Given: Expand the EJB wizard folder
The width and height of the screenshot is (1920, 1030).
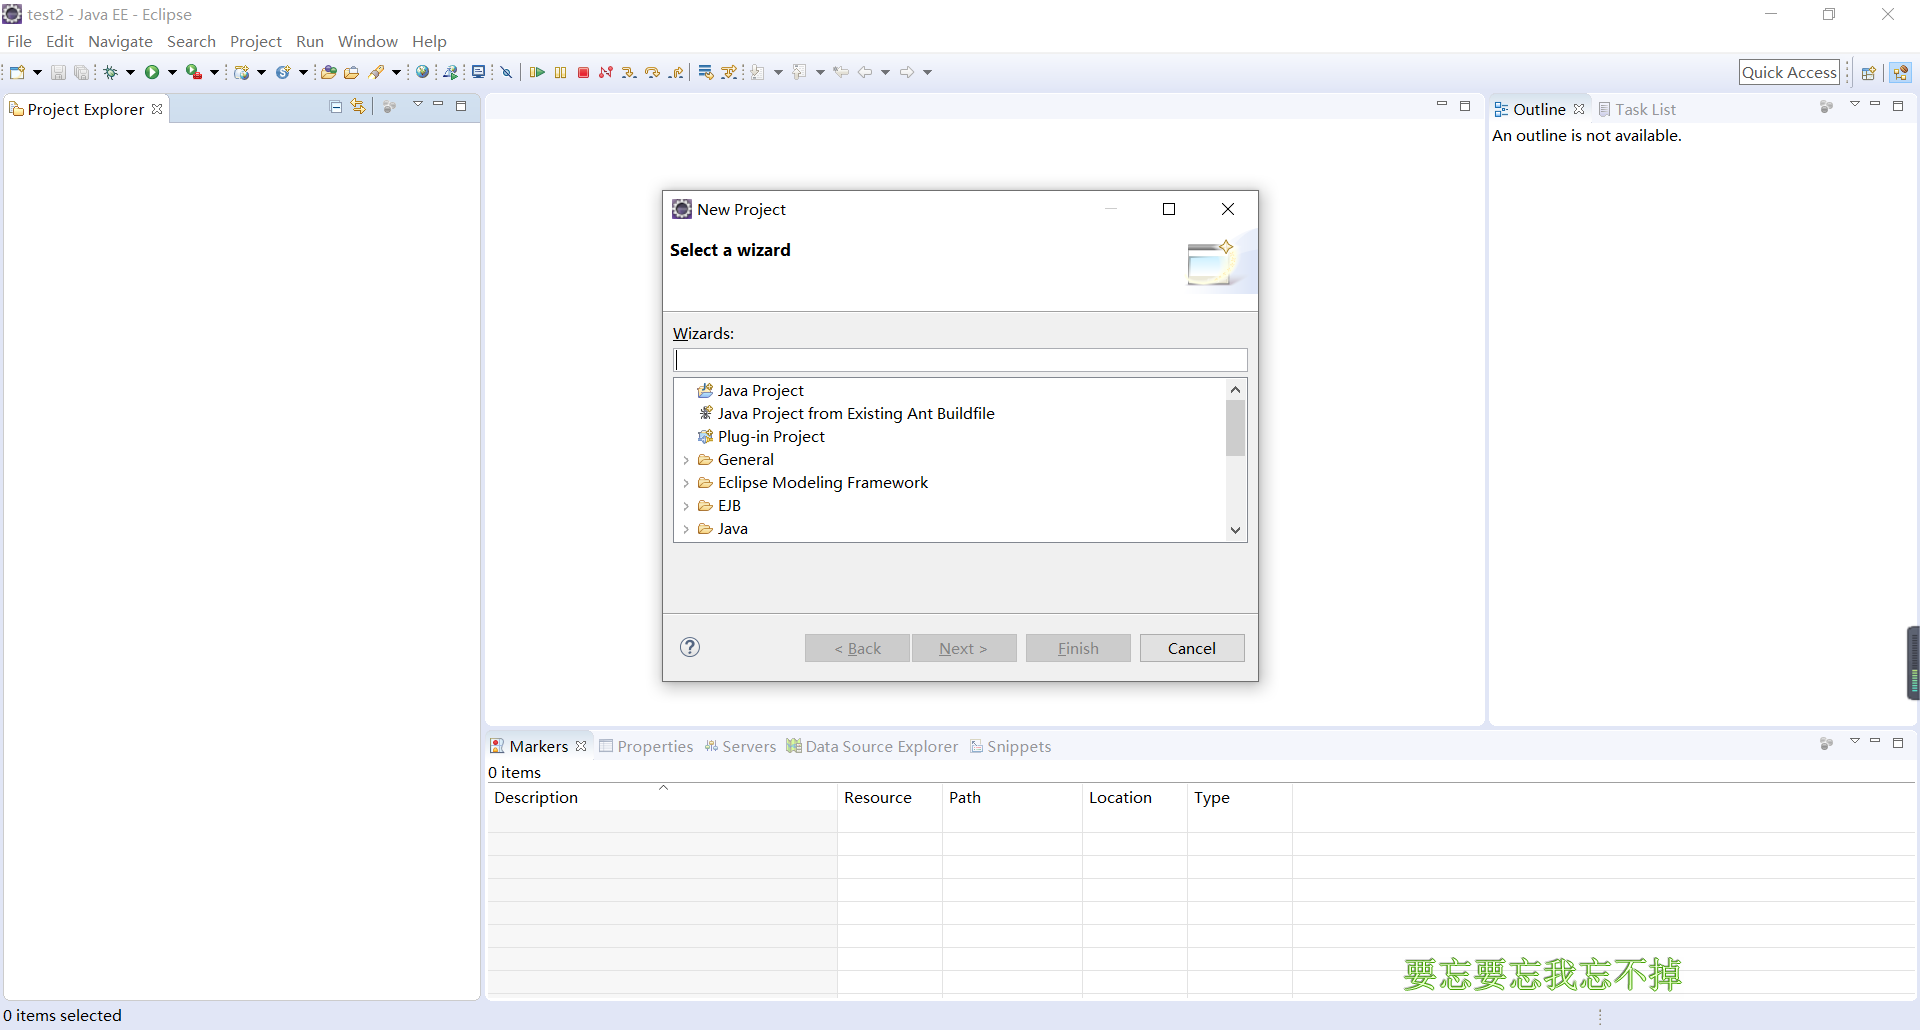Looking at the screenshot, I should tap(686, 506).
